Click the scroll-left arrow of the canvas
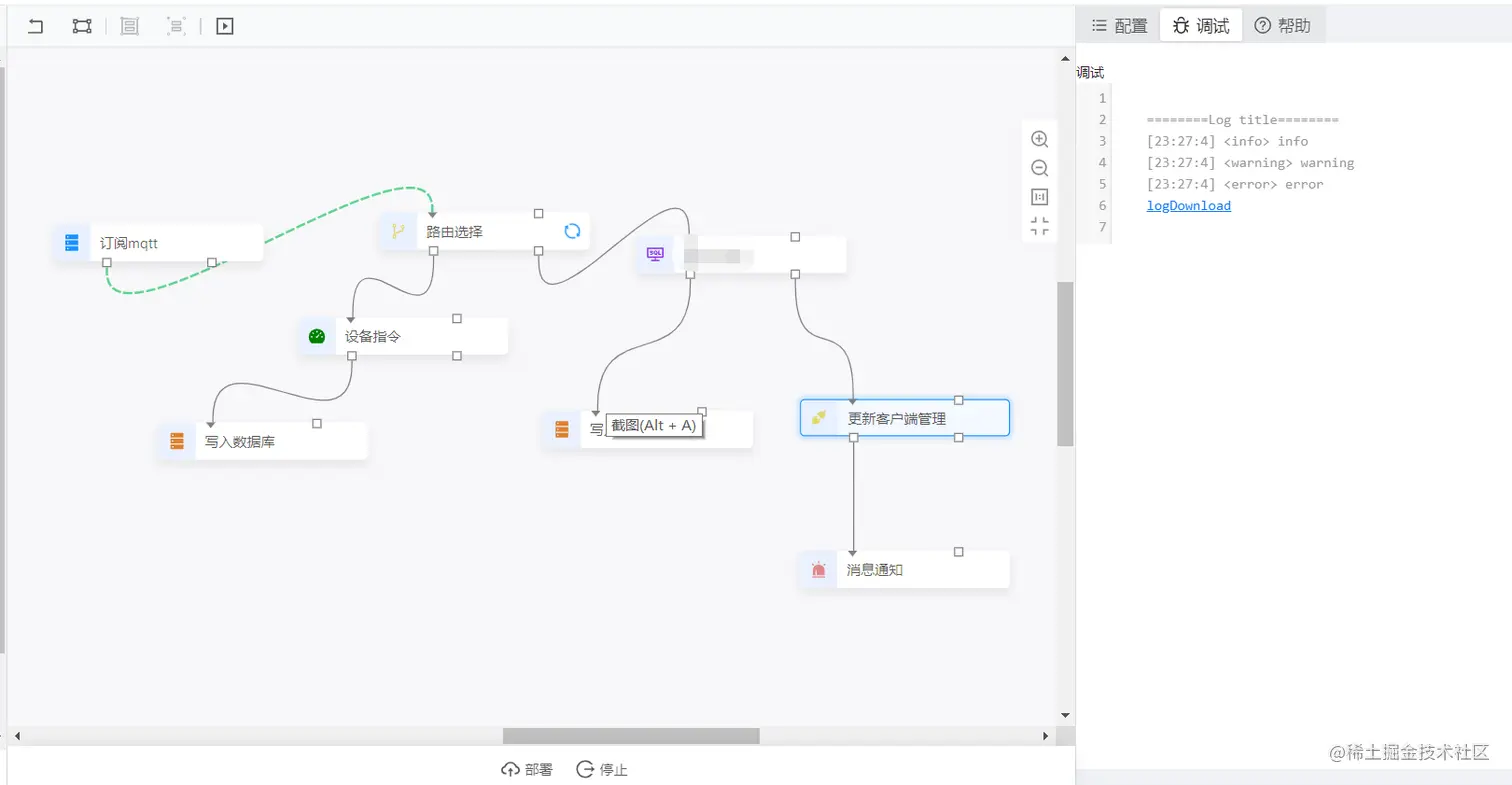 pyautogui.click(x=17, y=736)
